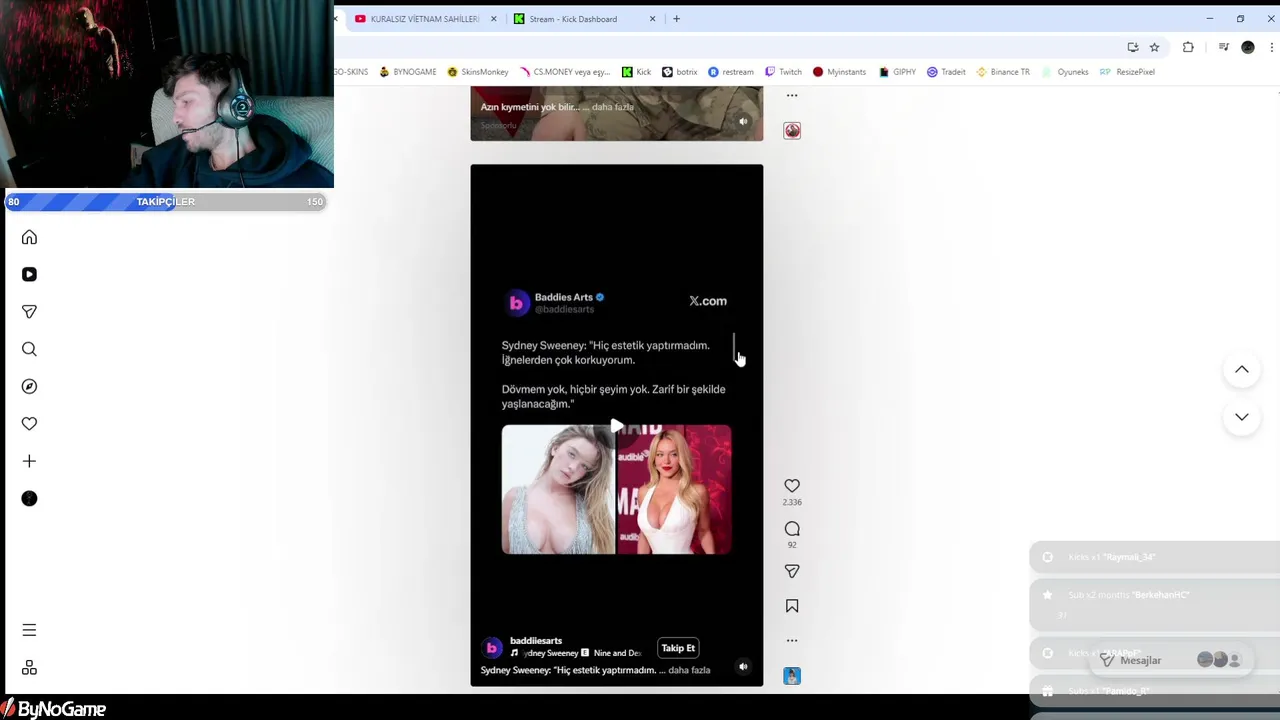Open CS.MONEY bookmark
Image resolution: width=1280 pixels, height=720 pixels.
tap(564, 72)
